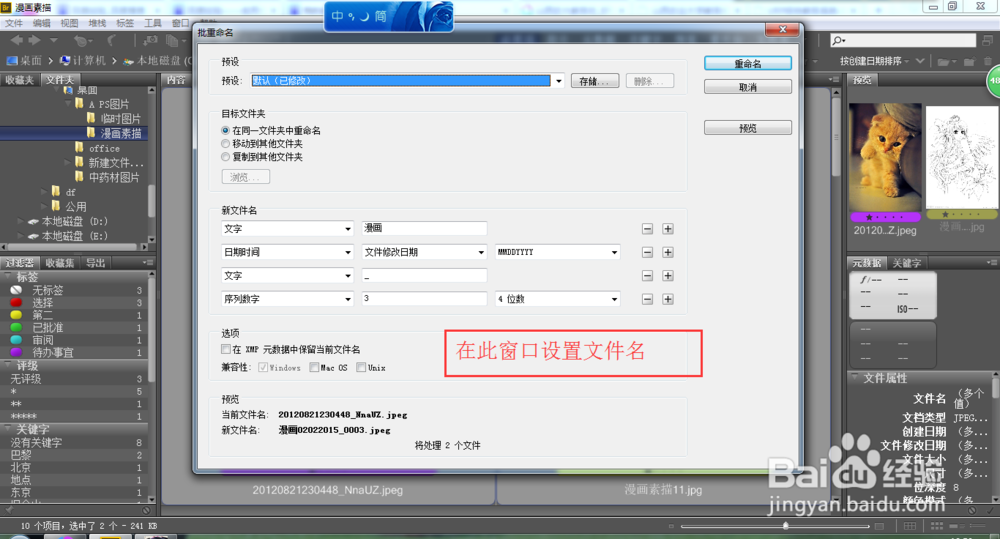Click the Go Forward arrow in Bridge toolbar
The image size is (1000, 539).
[34, 40]
